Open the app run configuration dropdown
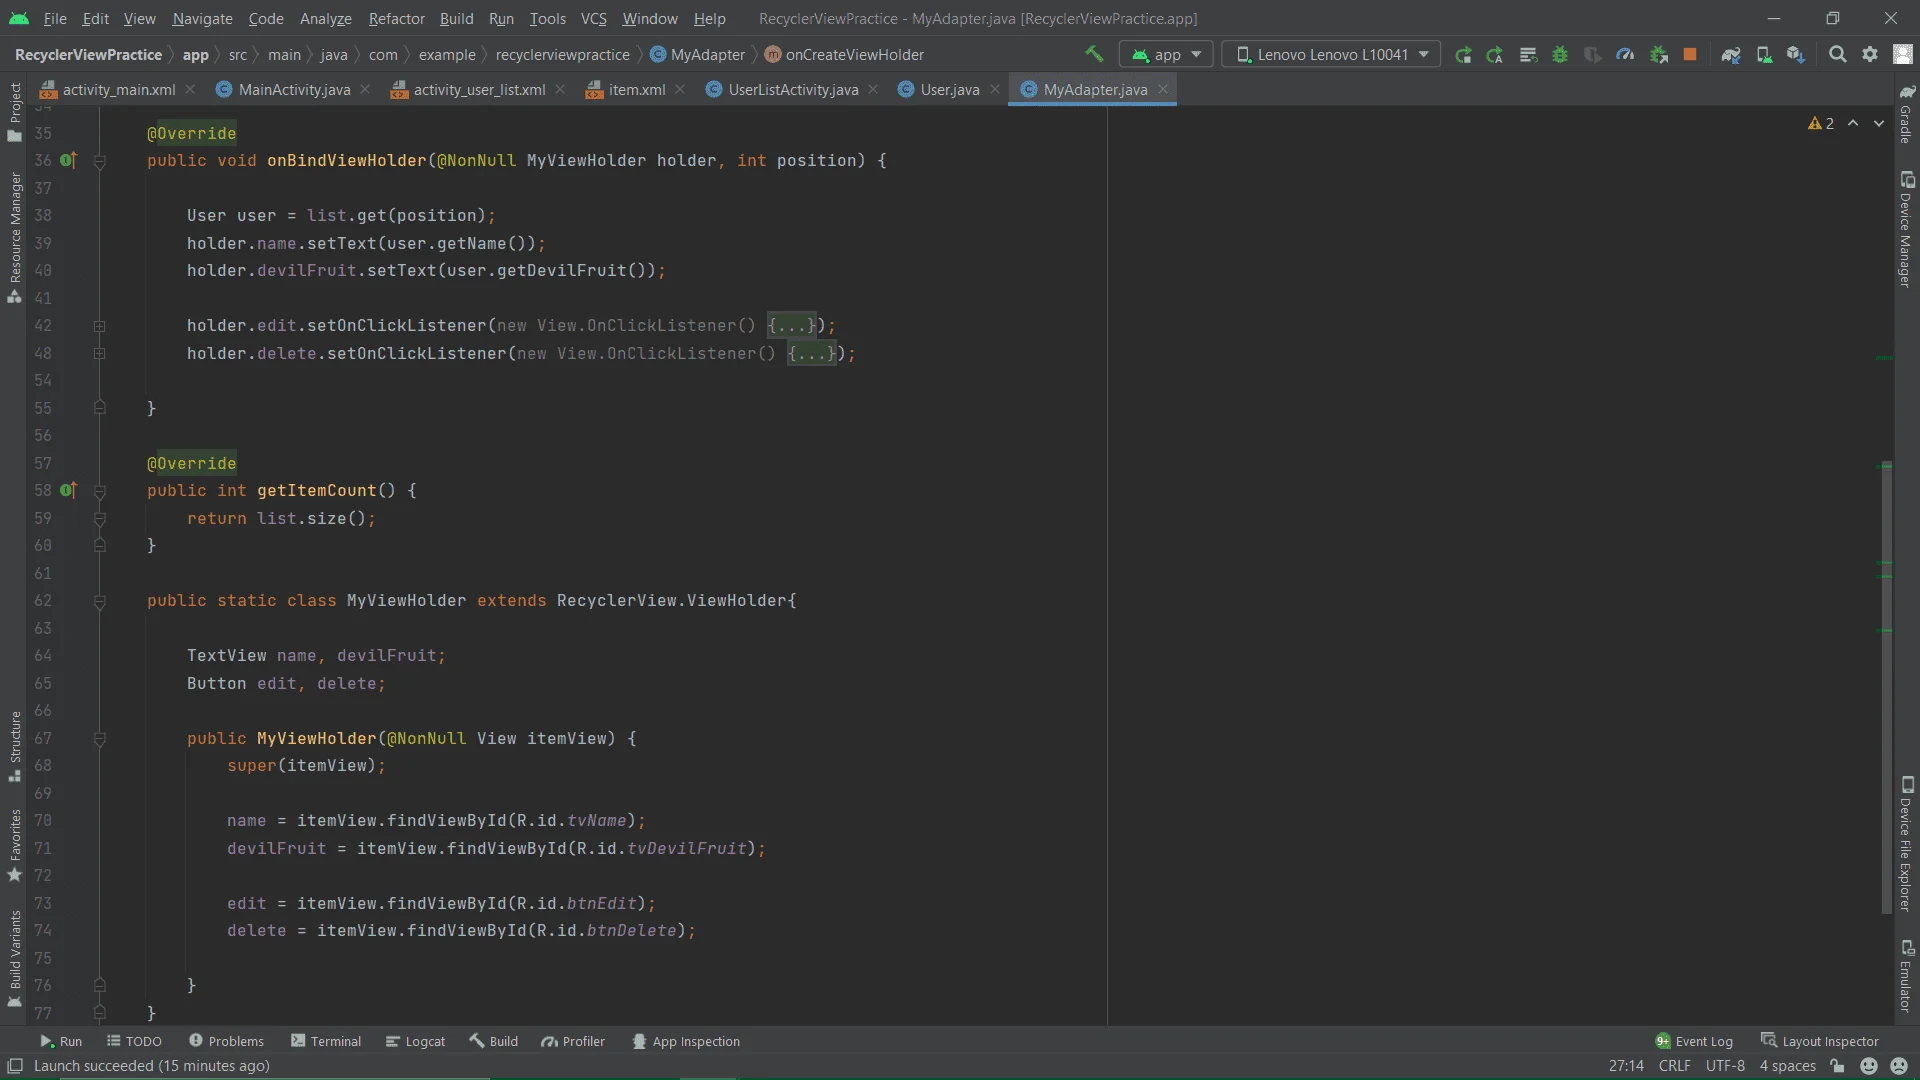1920x1080 pixels. [x=1166, y=54]
